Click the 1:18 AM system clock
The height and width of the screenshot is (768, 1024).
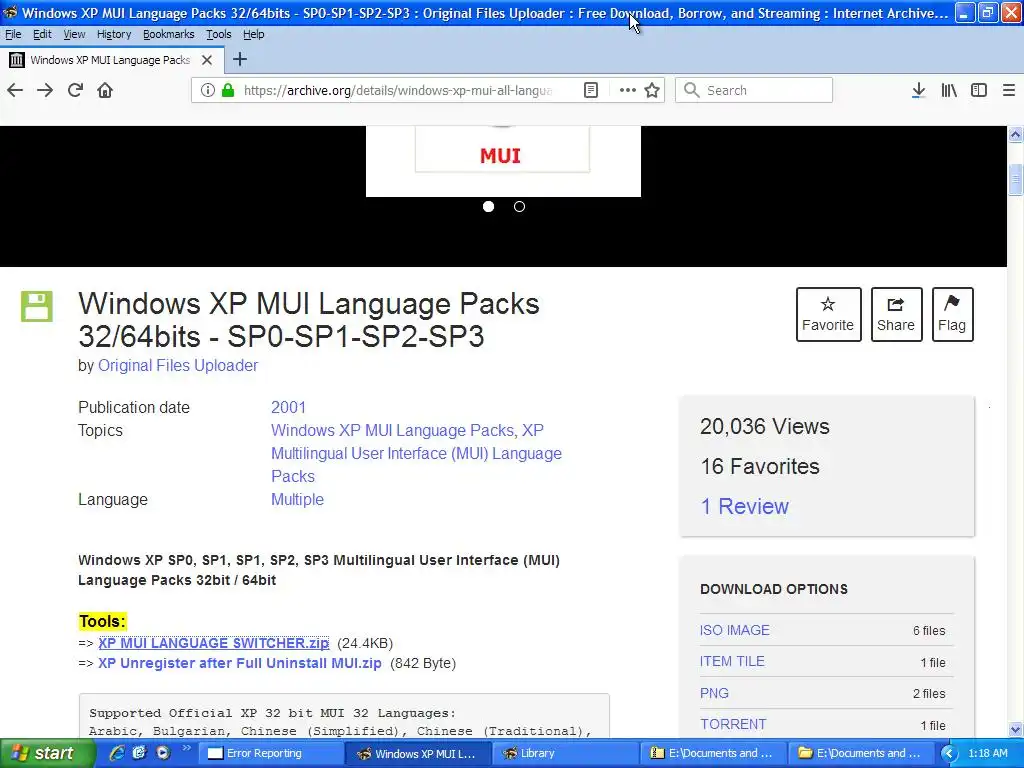pos(988,753)
